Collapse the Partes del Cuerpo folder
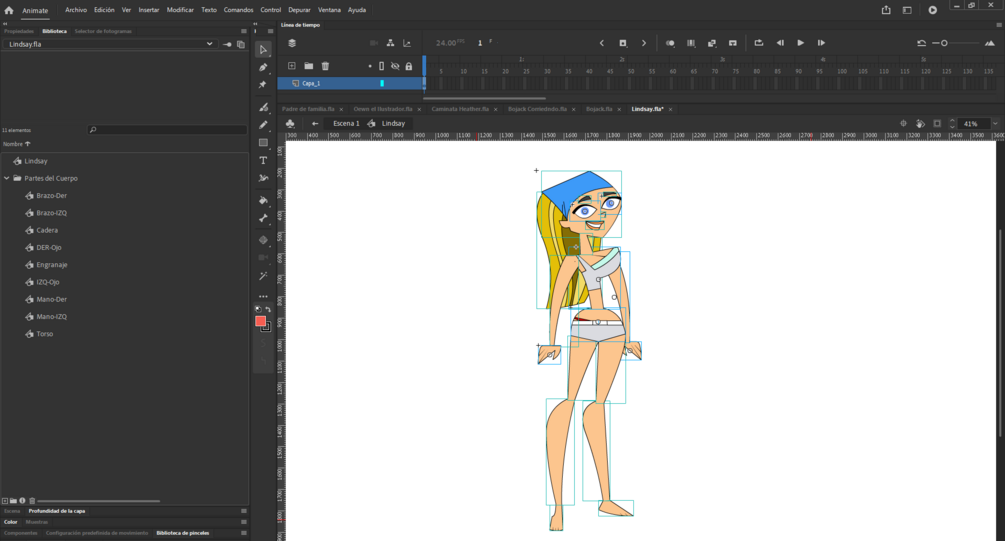This screenshot has width=1005, height=541. pyautogui.click(x=7, y=178)
